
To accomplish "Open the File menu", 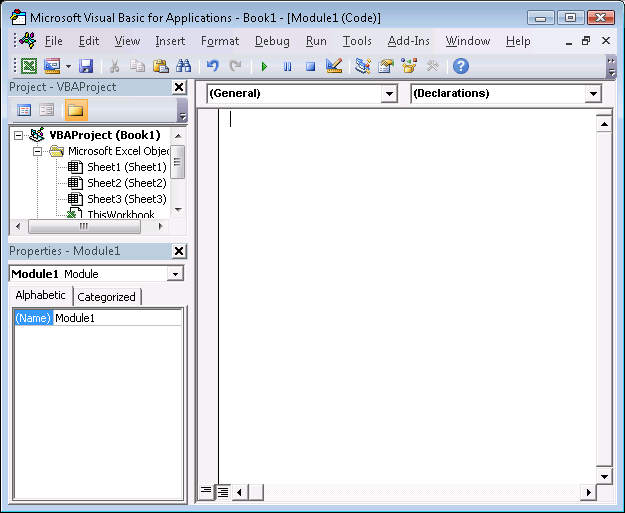I will 53,41.
